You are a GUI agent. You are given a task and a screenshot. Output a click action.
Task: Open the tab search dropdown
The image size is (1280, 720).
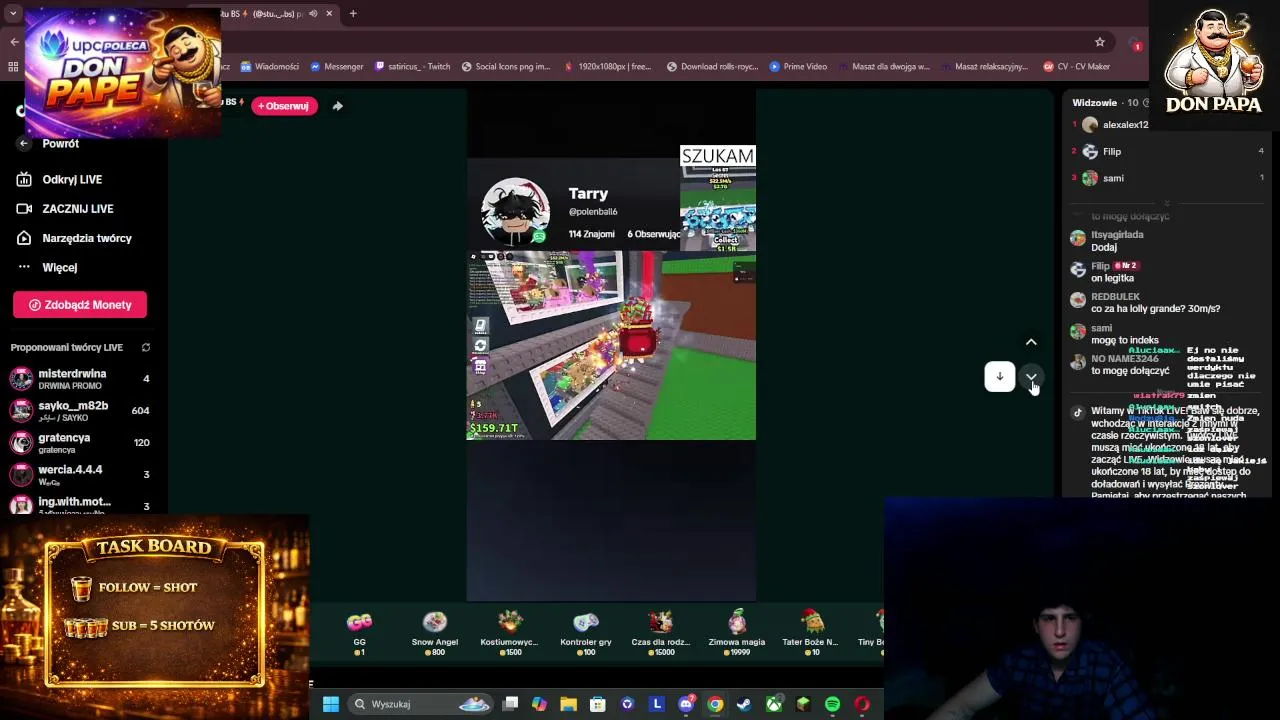13,14
